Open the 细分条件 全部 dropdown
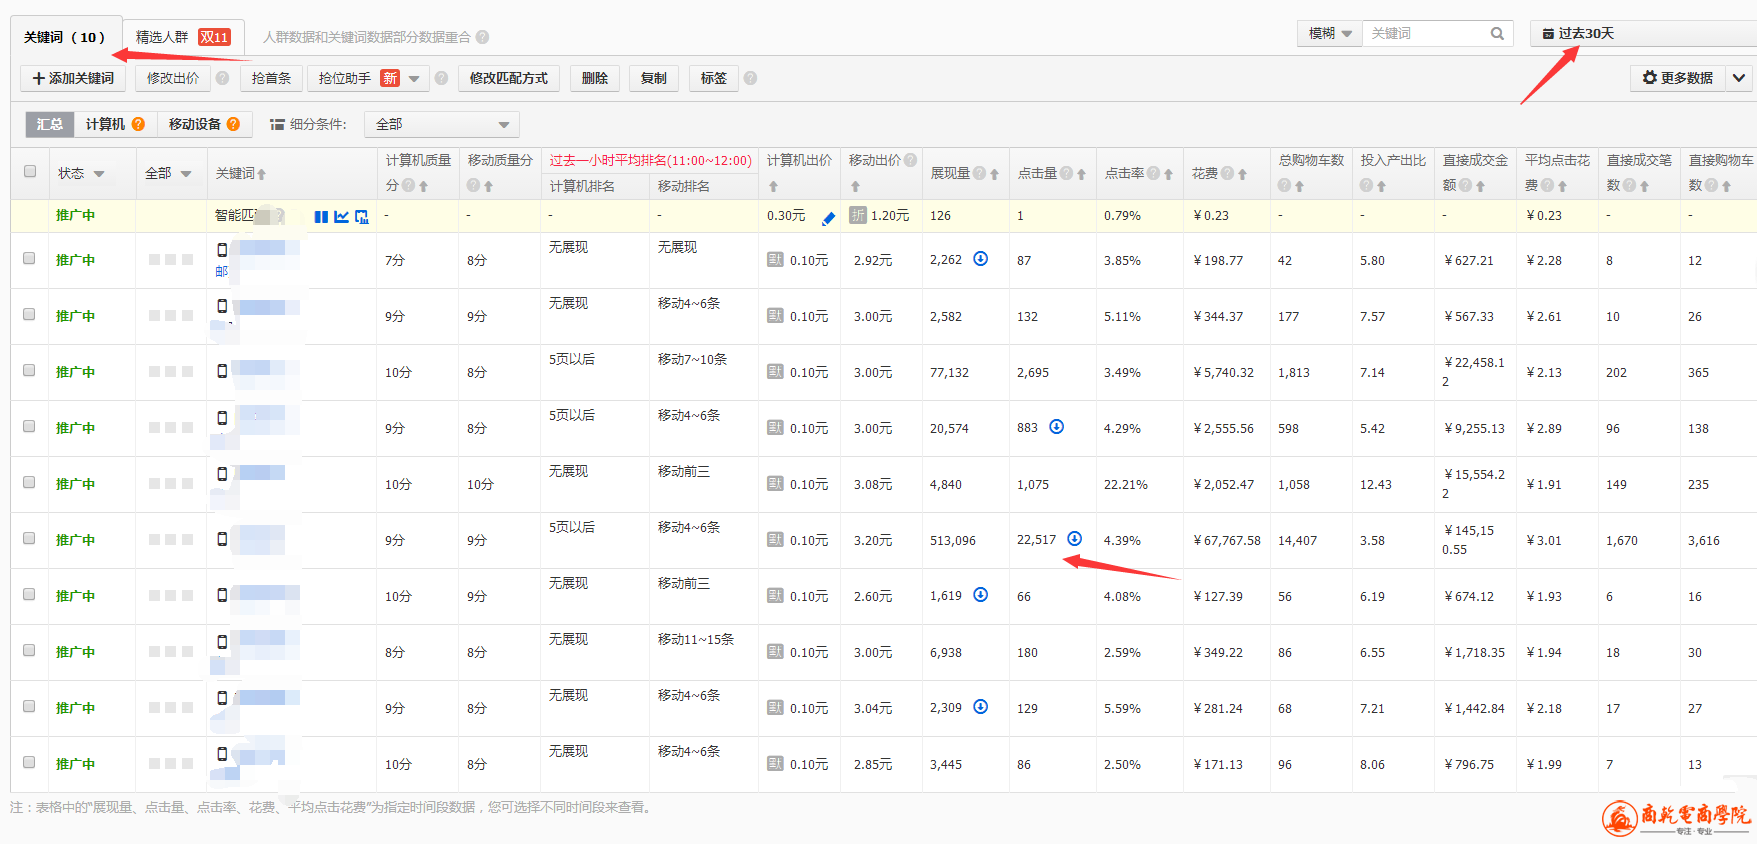The height and width of the screenshot is (844, 1757). (441, 124)
